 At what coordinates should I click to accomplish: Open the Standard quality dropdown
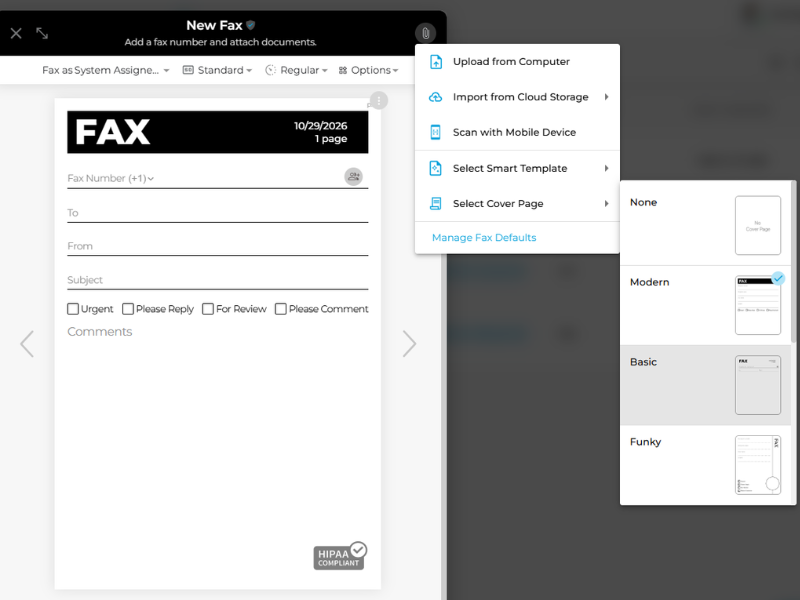217,70
